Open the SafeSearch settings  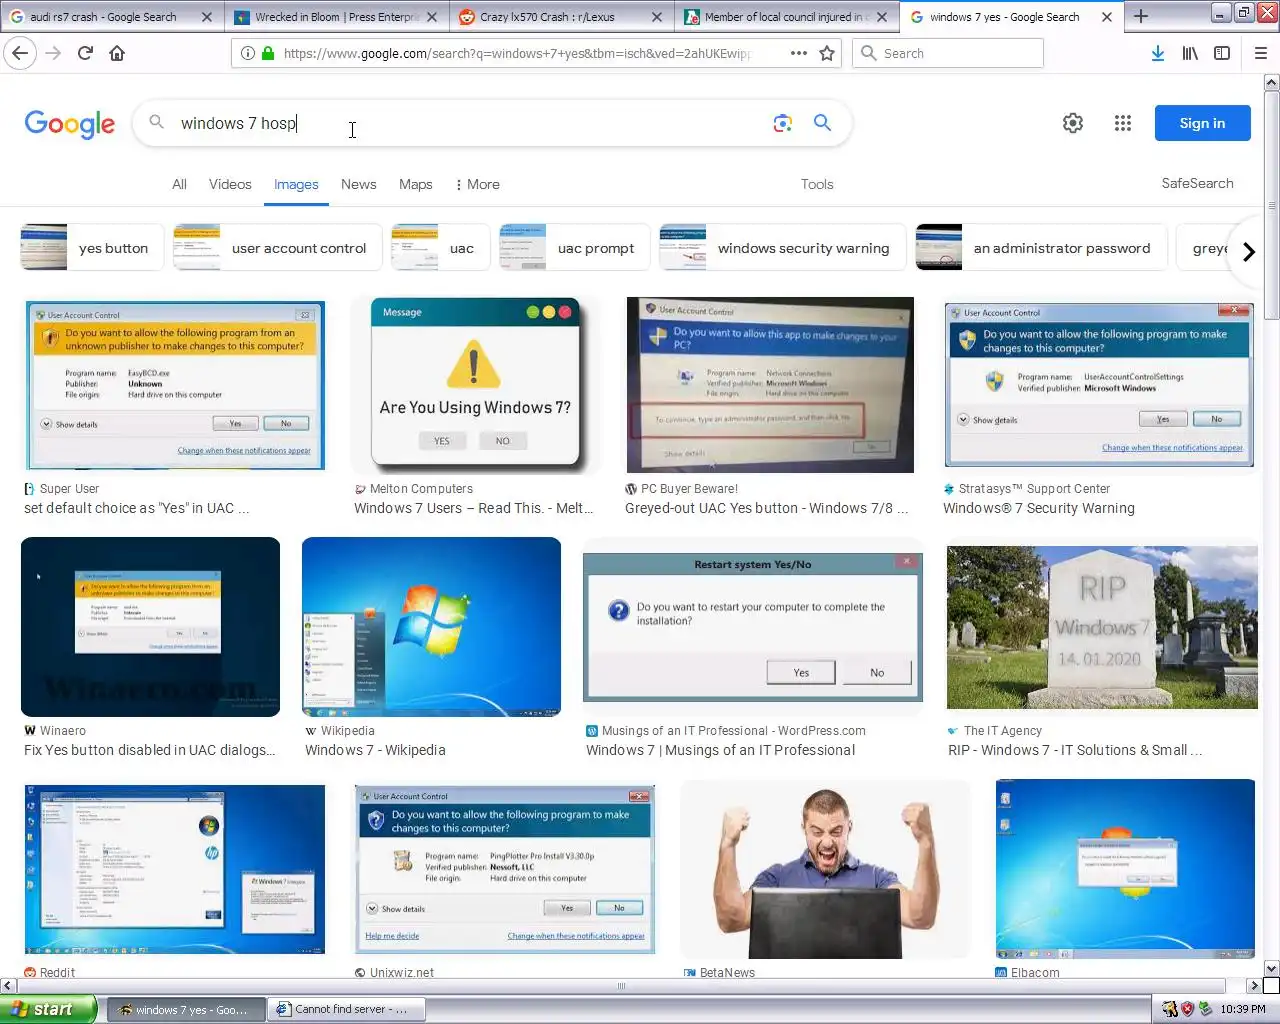[x=1197, y=183]
